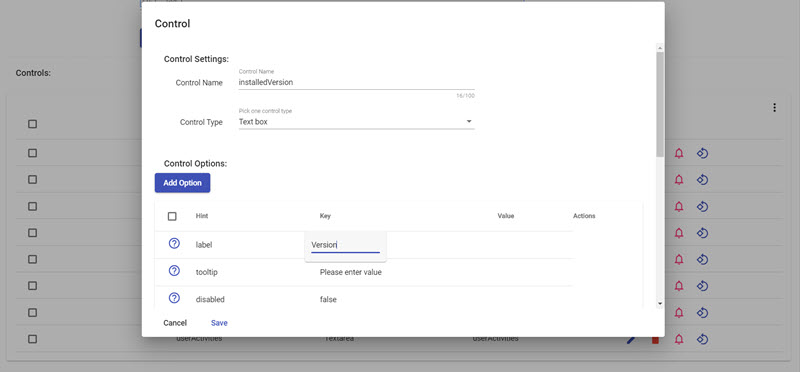Edit the disabled key value 'false'
Image resolution: width=800 pixels, height=372 pixels.
328,300
